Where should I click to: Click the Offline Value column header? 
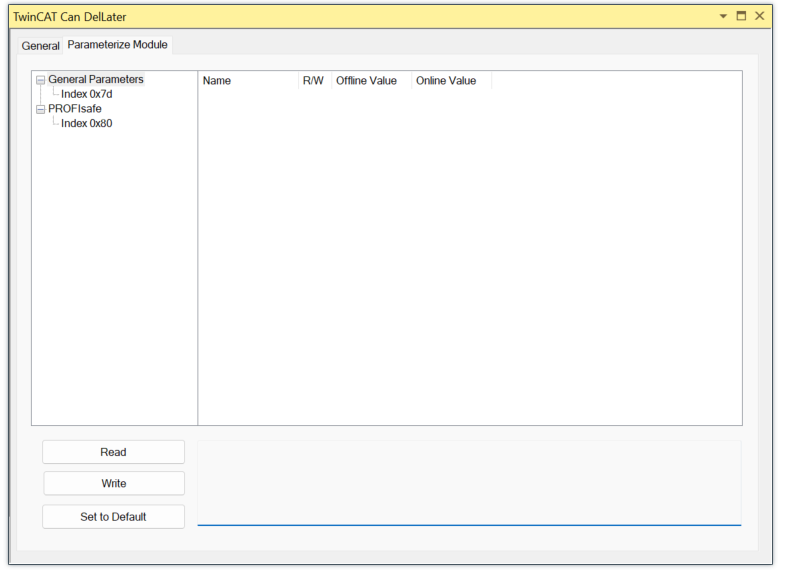(371, 81)
